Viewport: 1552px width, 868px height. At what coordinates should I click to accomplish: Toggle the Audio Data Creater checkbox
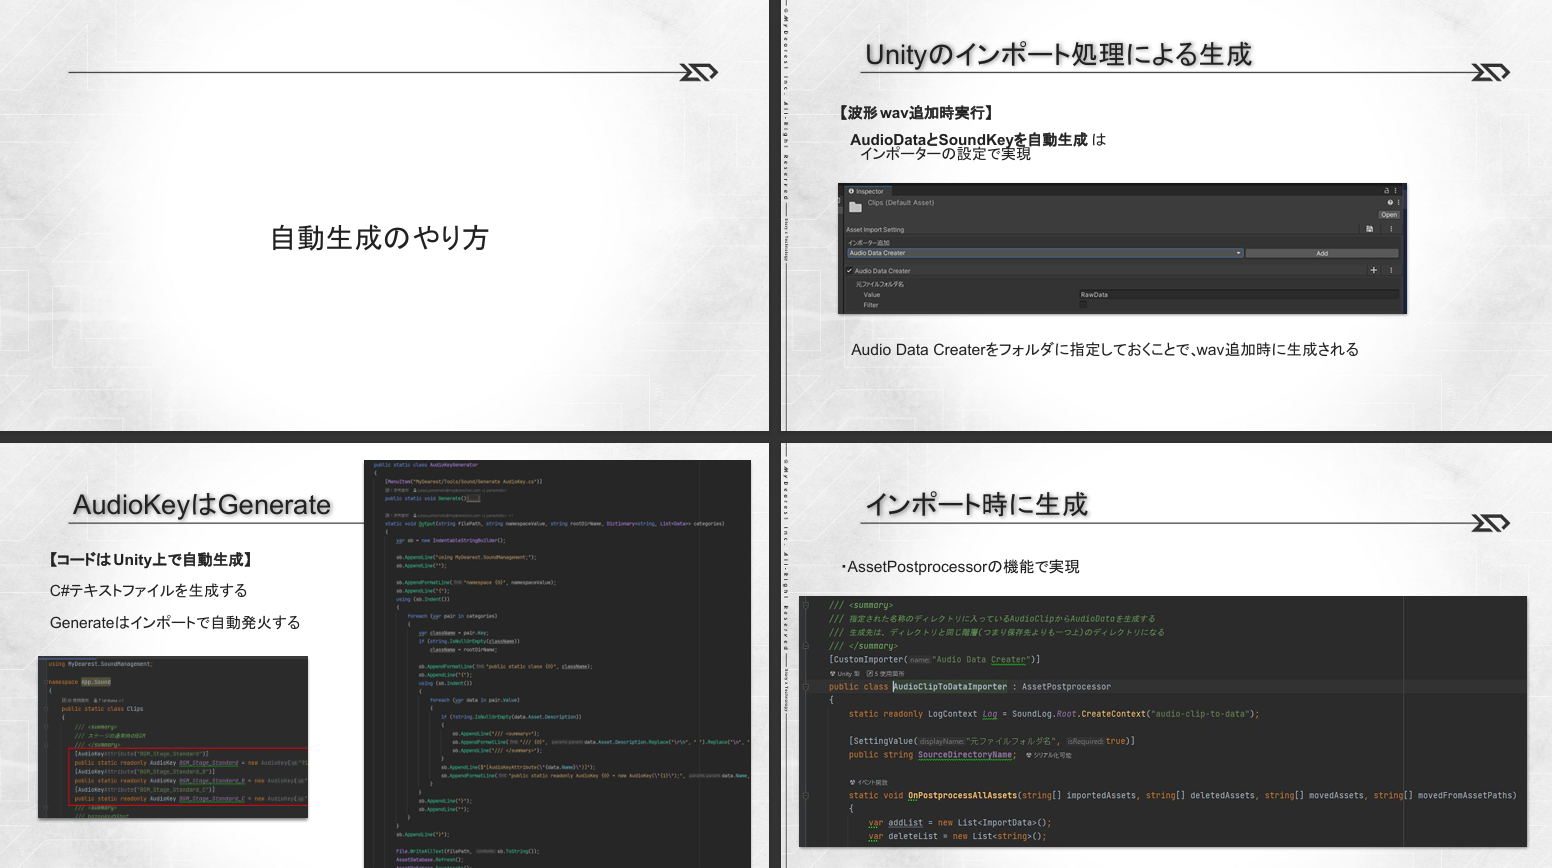coord(850,271)
